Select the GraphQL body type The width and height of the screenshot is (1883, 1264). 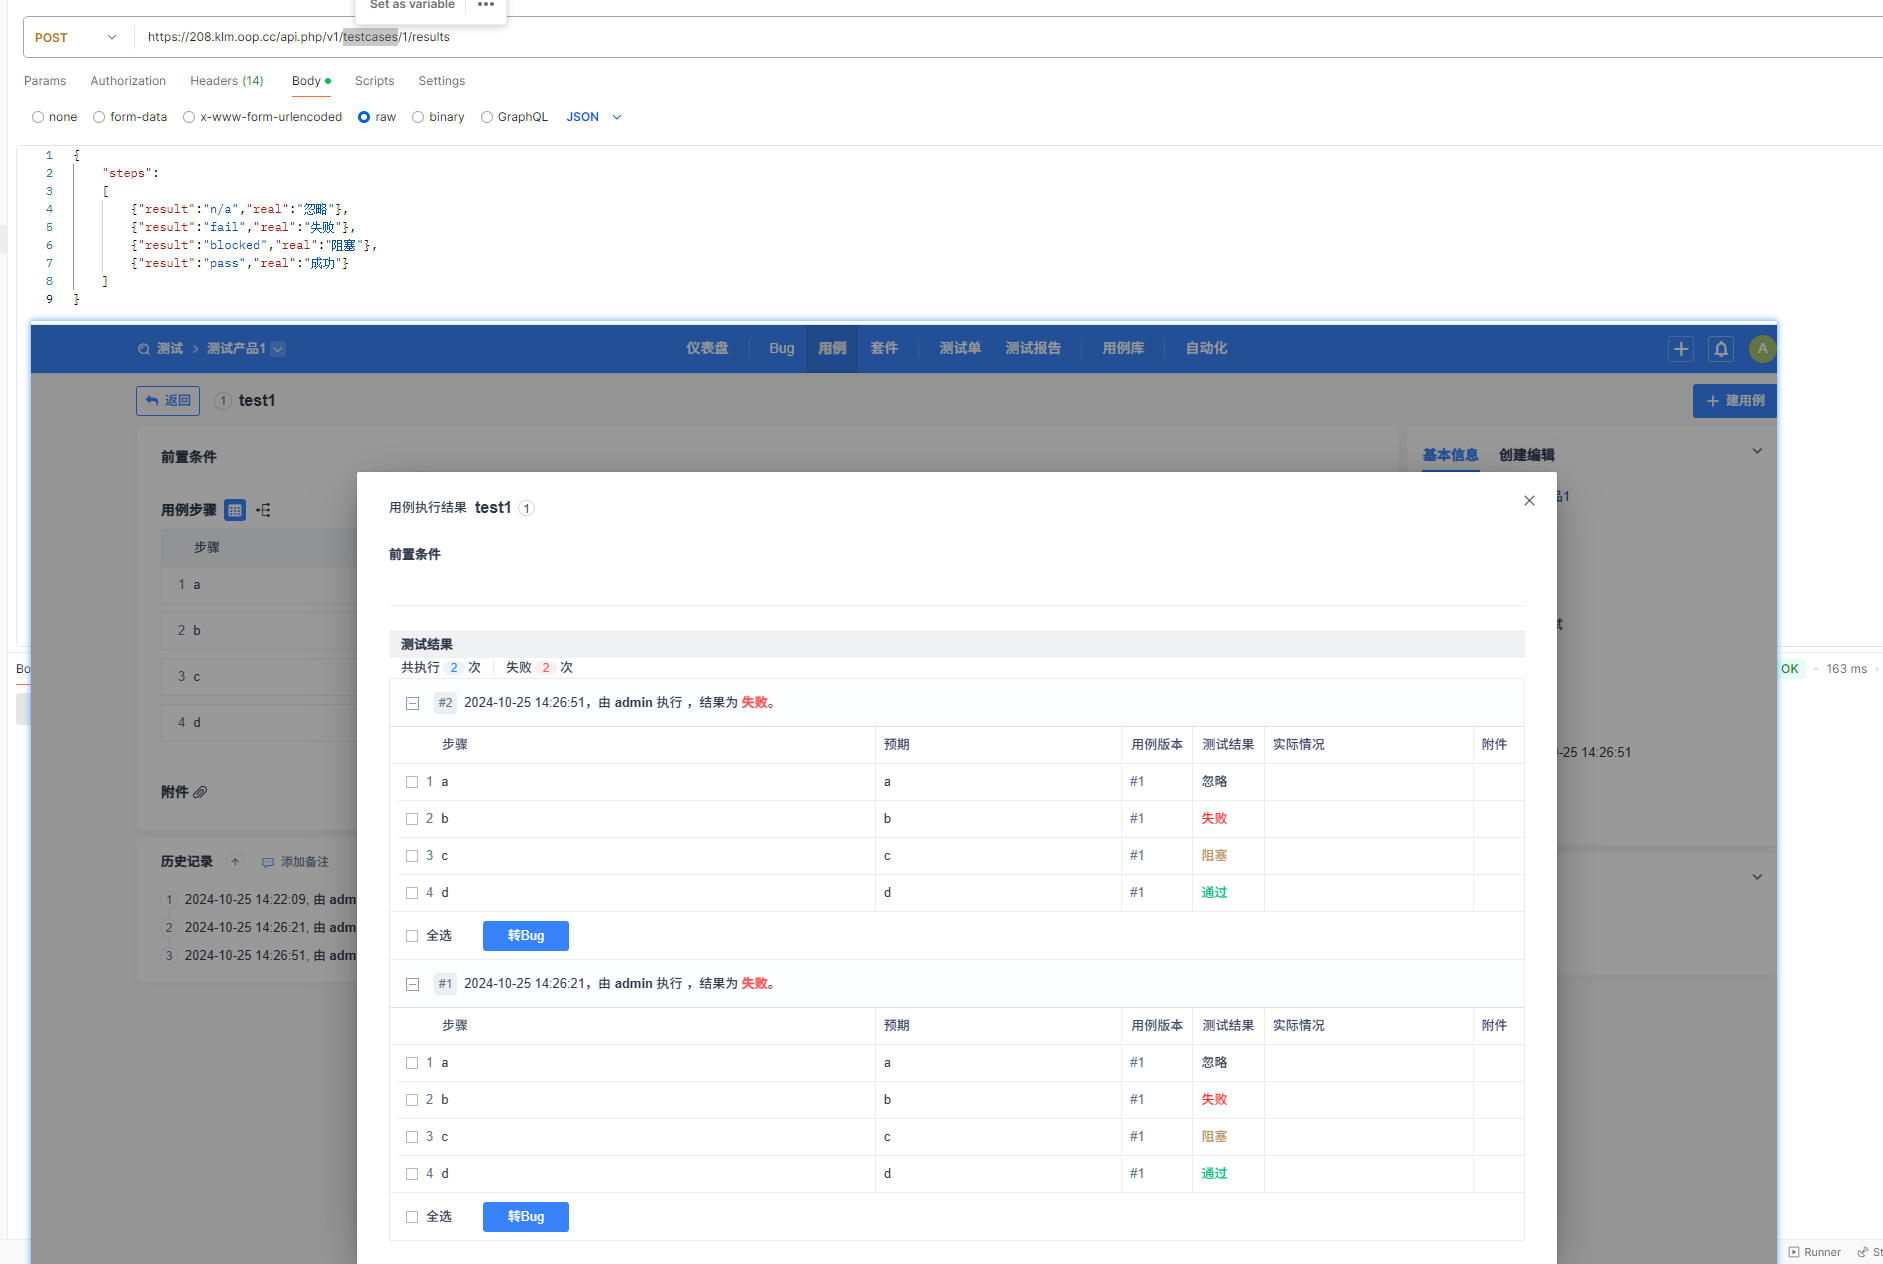tap(487, 117)
